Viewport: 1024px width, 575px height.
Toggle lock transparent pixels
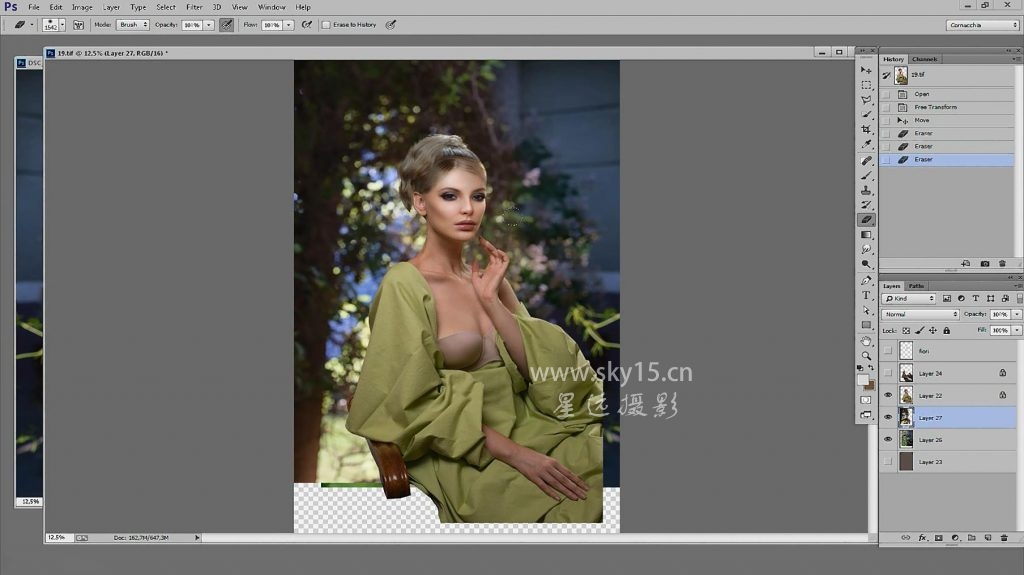pyautogui.click(x=906, y=331)
